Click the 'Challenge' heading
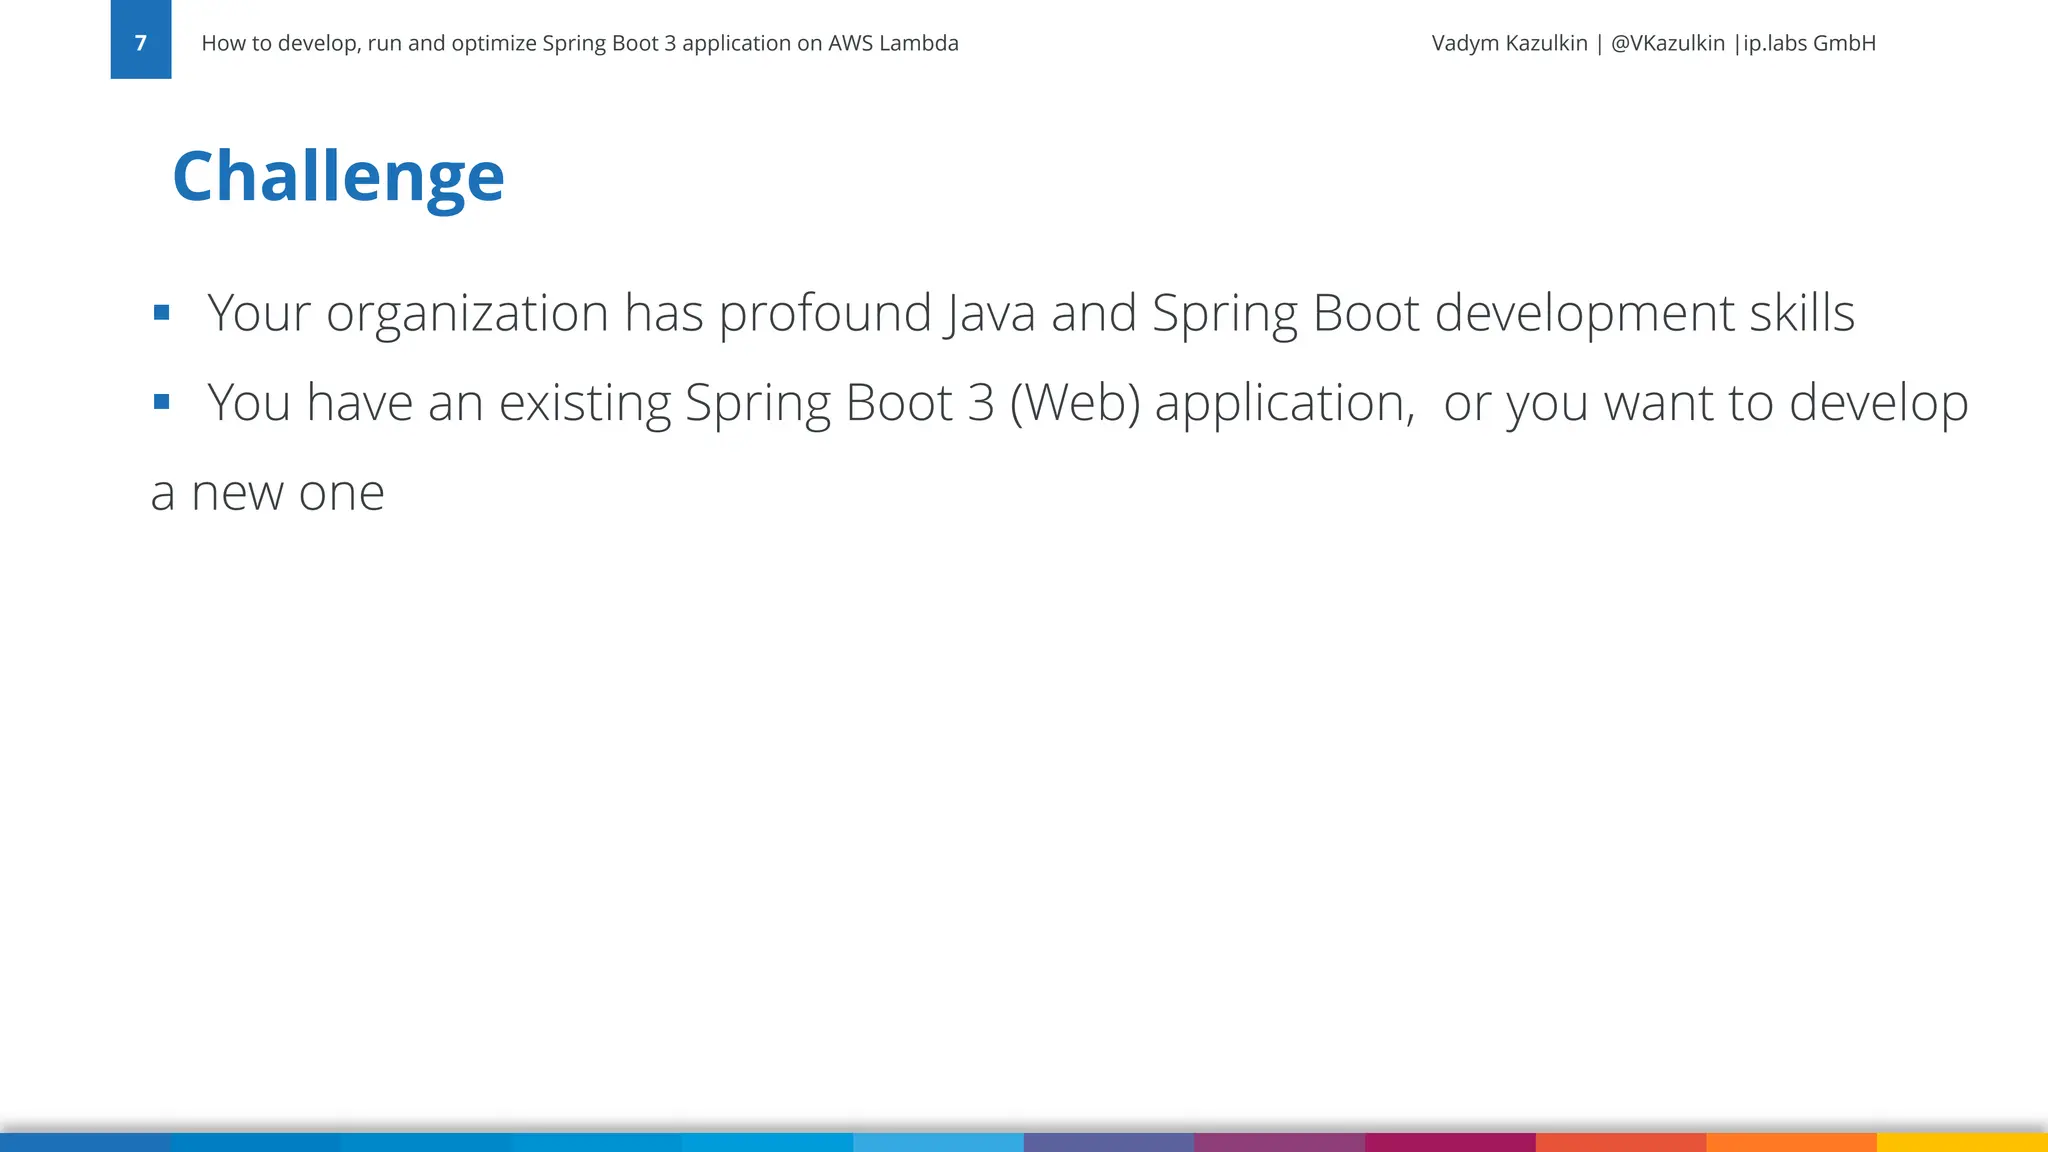2048x1152 pixels. coord(338,178)
